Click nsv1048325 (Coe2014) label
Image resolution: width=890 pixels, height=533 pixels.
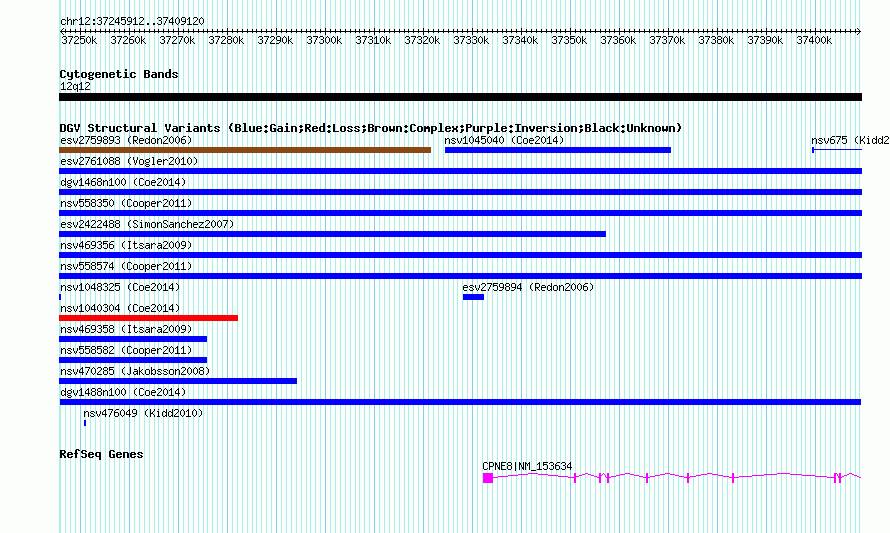120,287
